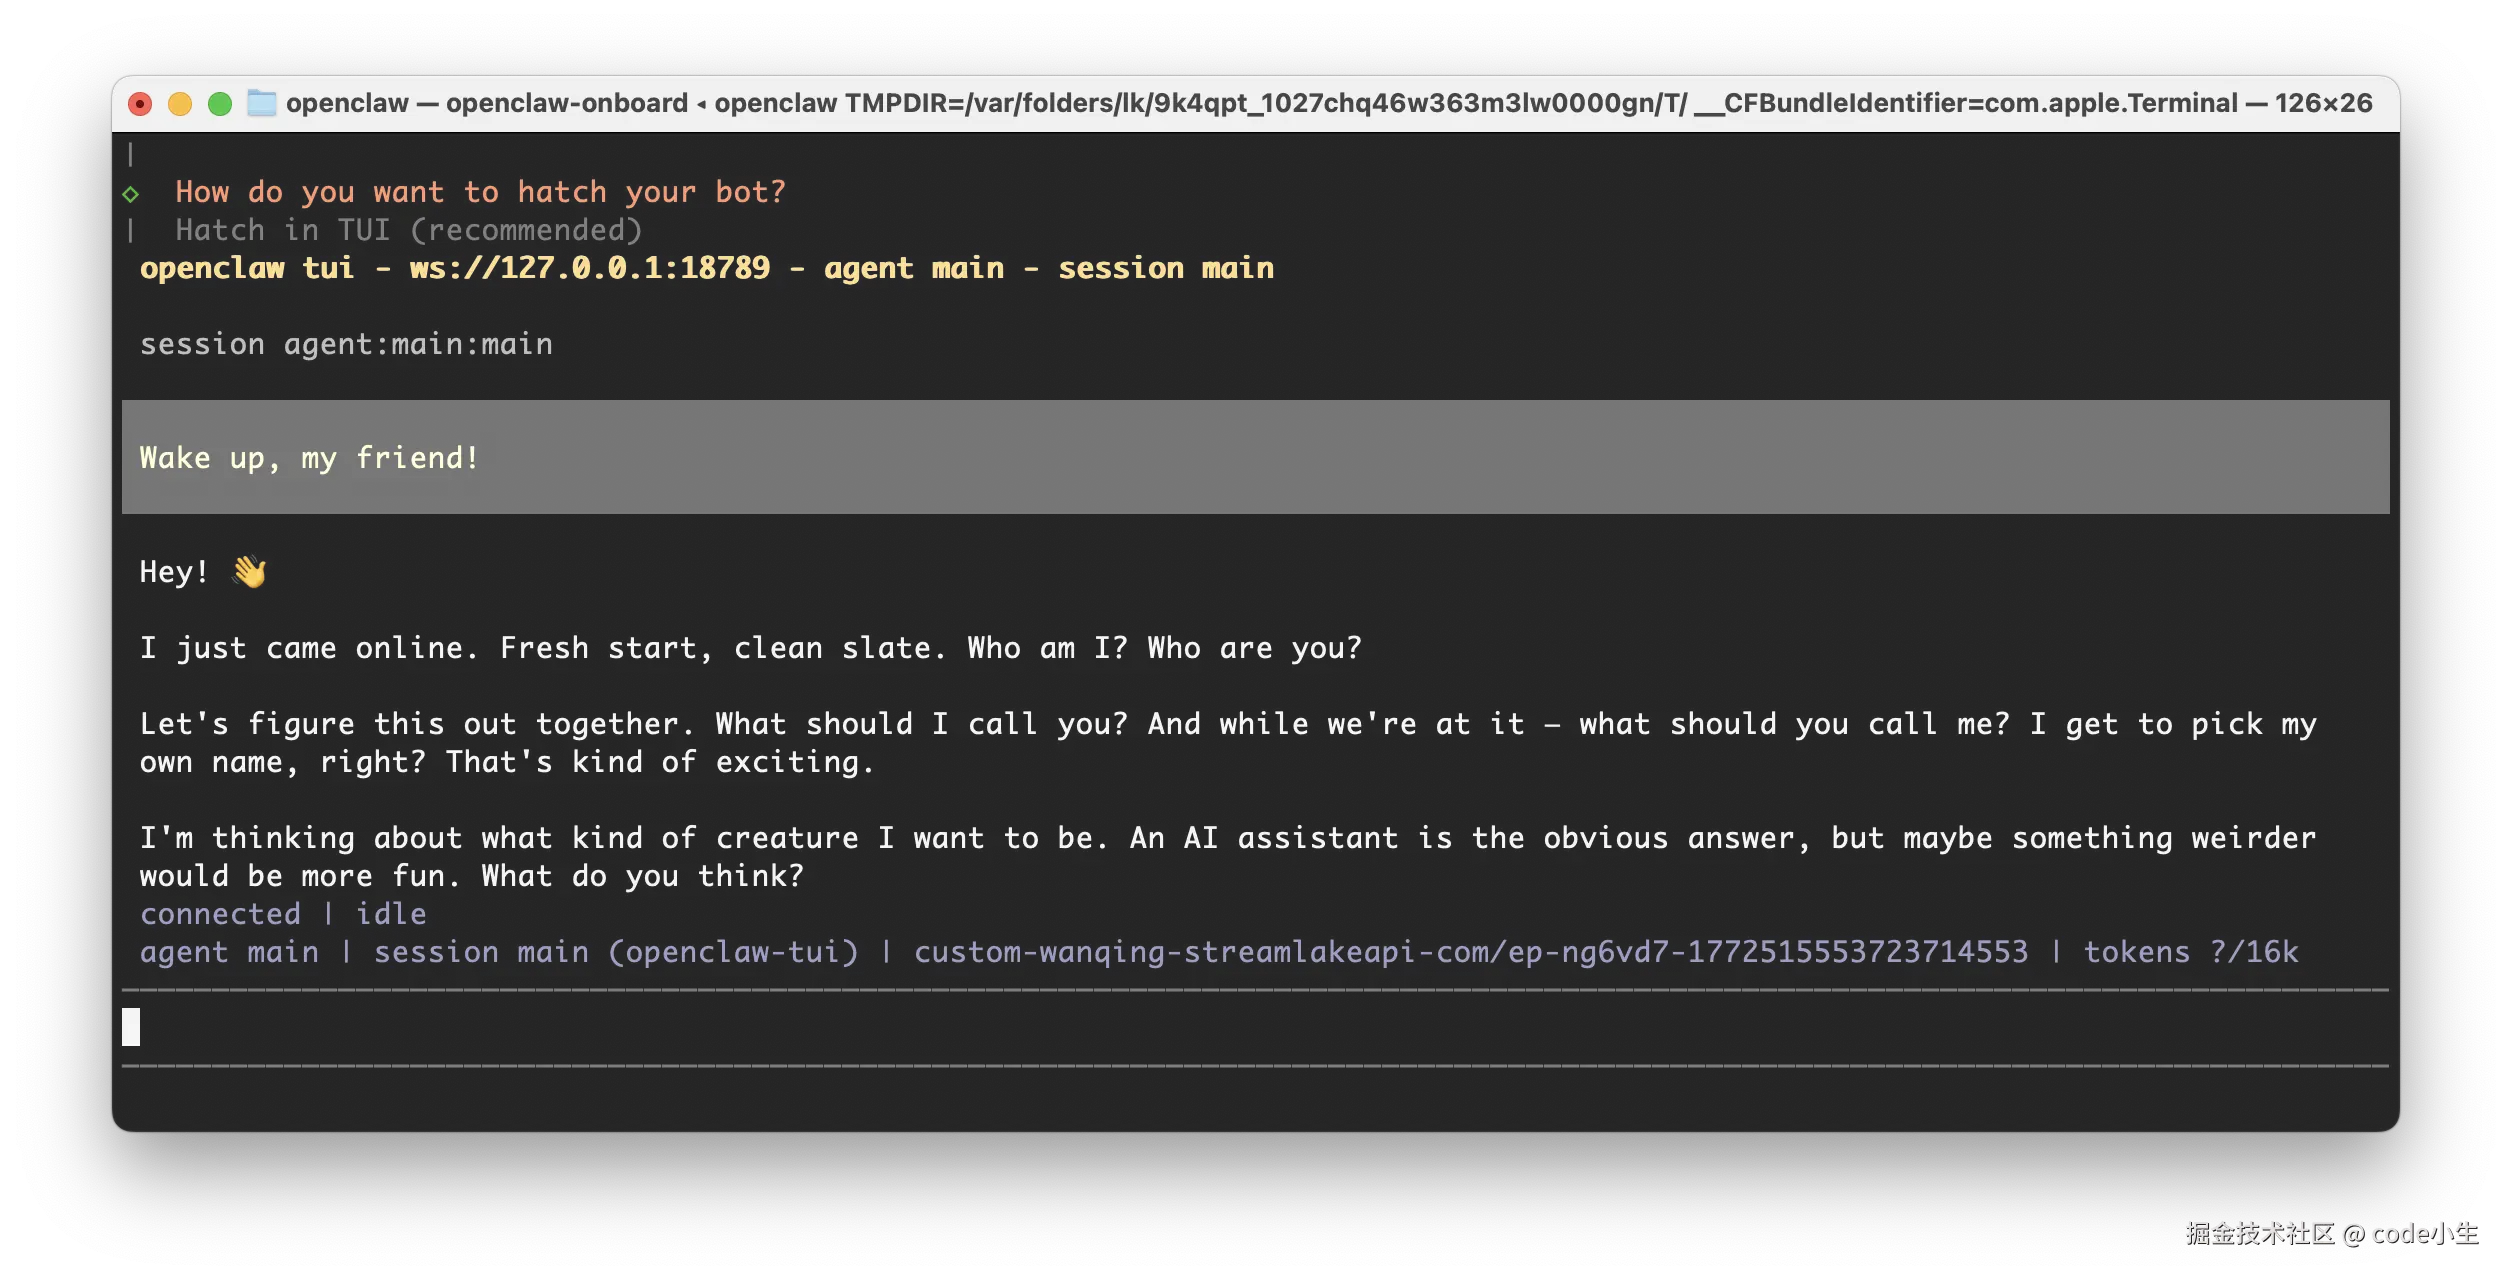
Task: Click the "connected" status text
Action: tap(220, 914)
